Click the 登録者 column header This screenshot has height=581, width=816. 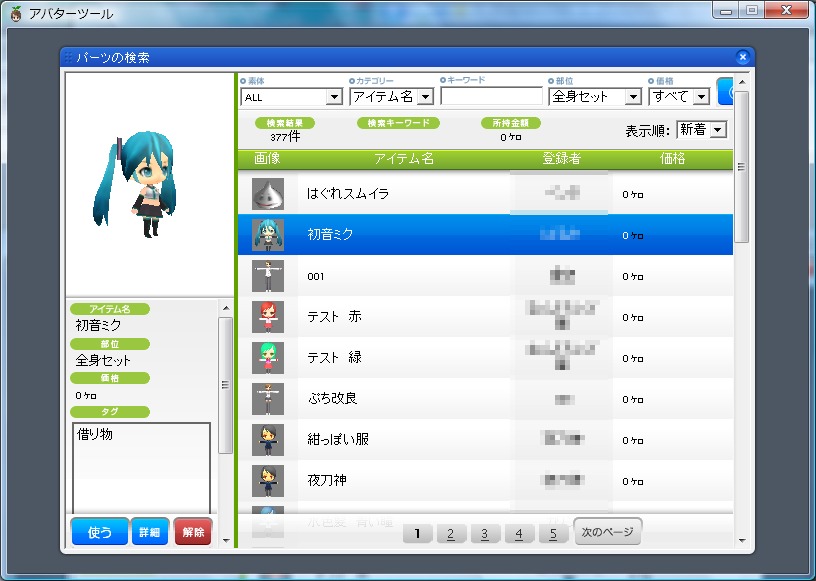[x=561, y=159]
